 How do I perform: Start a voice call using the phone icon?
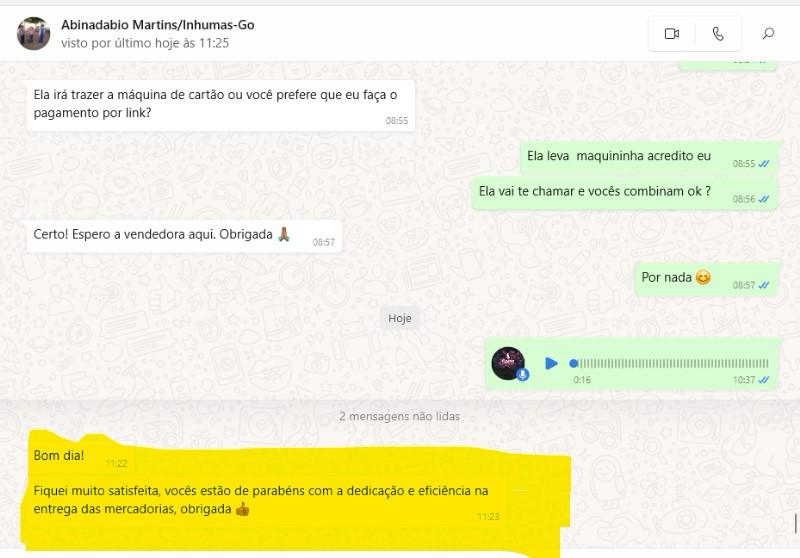click(x=718, y=34)
